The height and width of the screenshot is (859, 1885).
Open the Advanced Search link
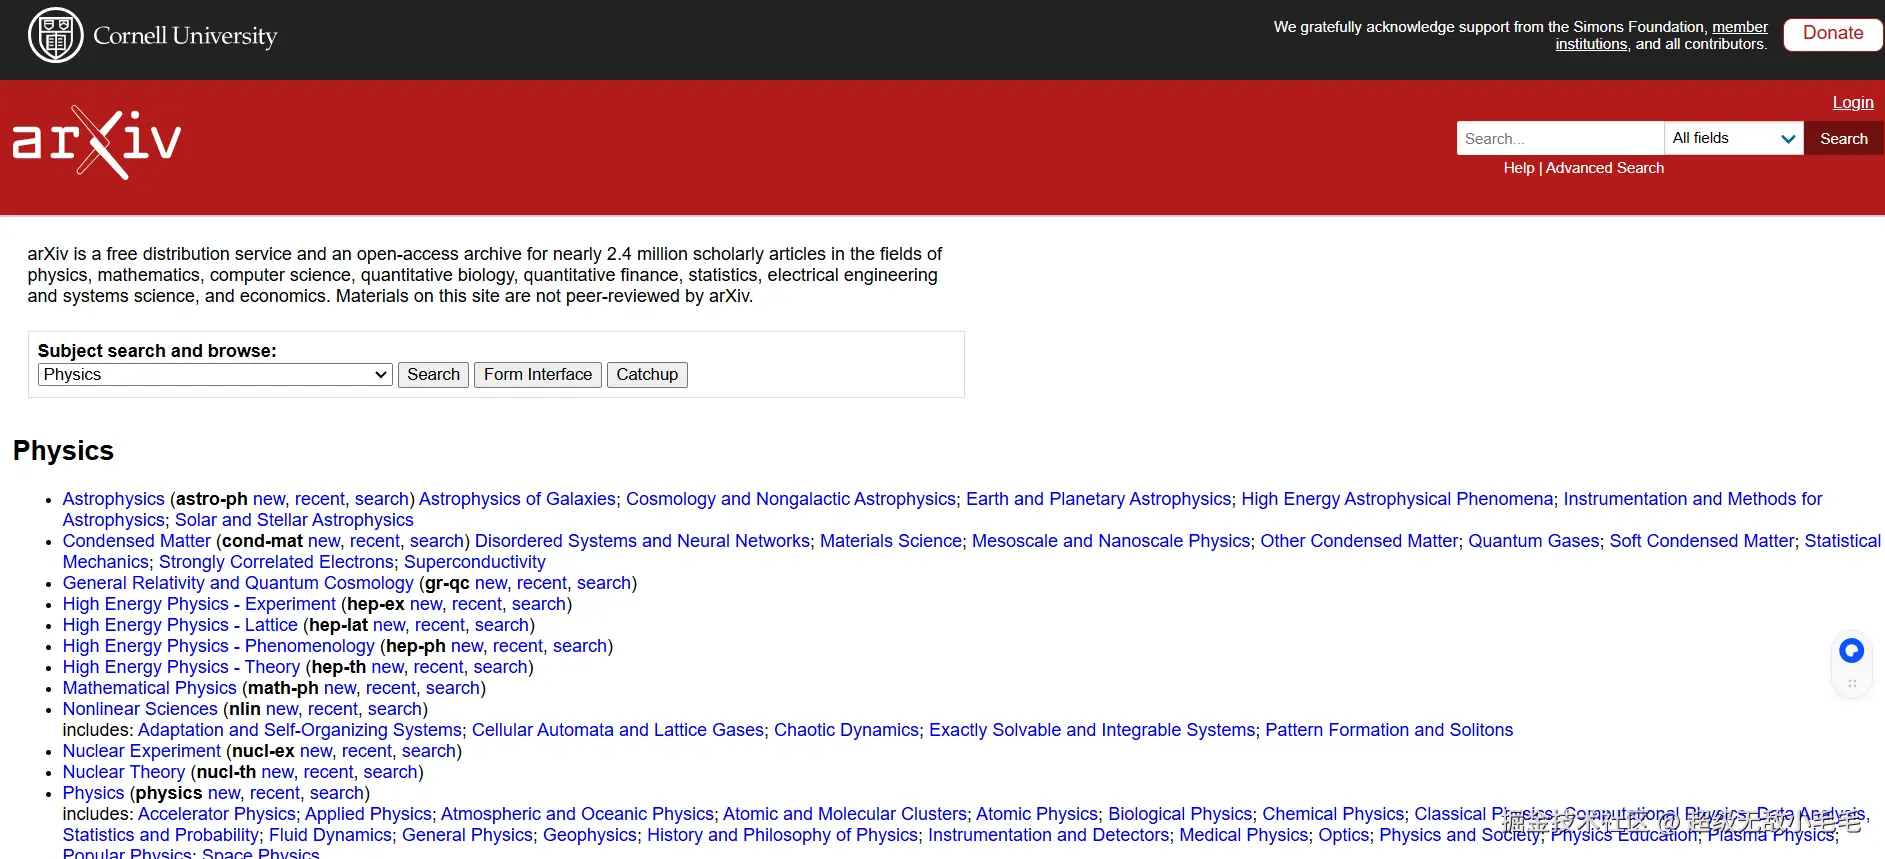[1605, 168]
